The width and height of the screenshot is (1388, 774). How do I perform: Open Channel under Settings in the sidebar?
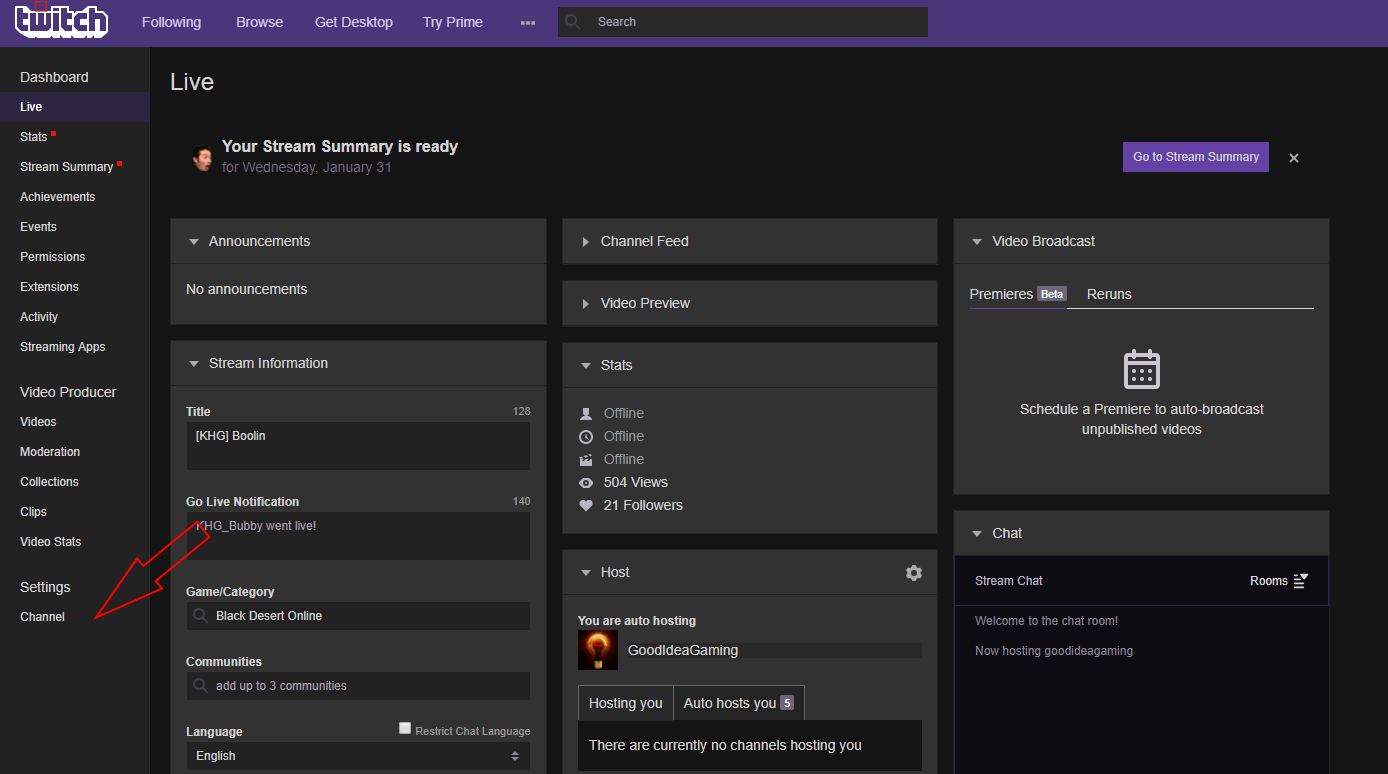[x=41, y=616]
